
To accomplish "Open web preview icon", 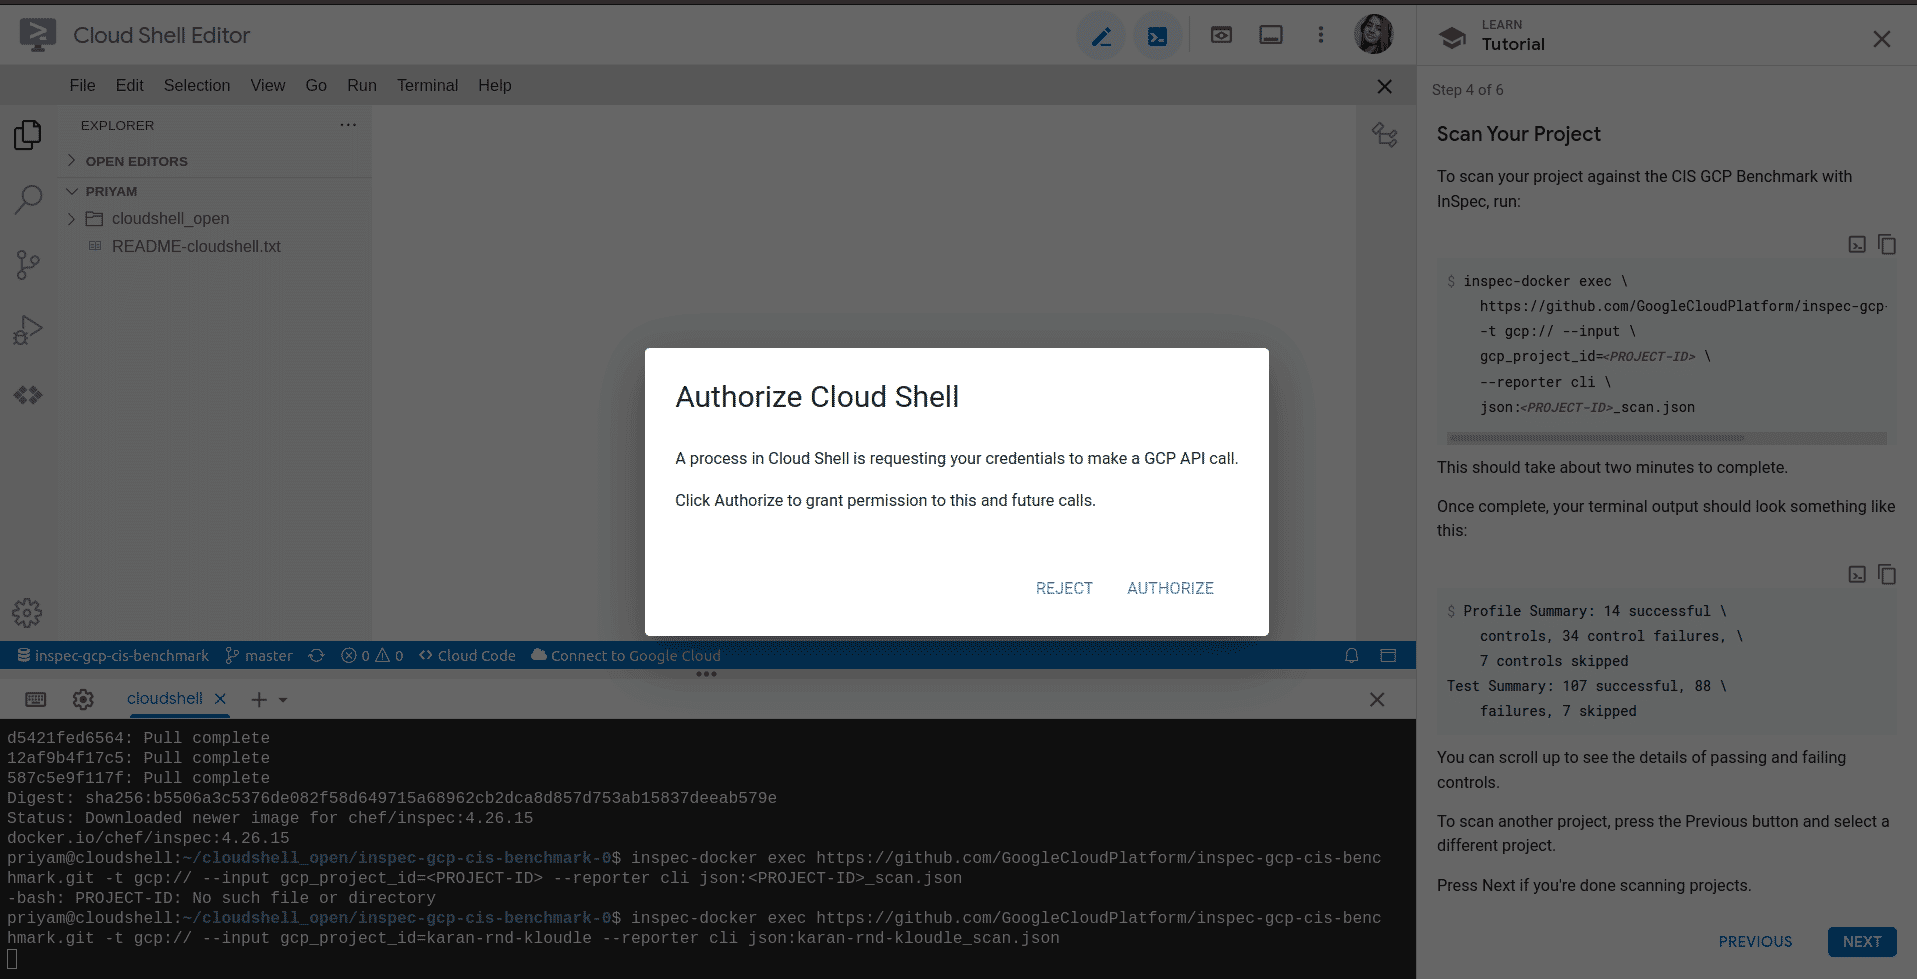I will pyautogui.click(x=1221, y=35).
